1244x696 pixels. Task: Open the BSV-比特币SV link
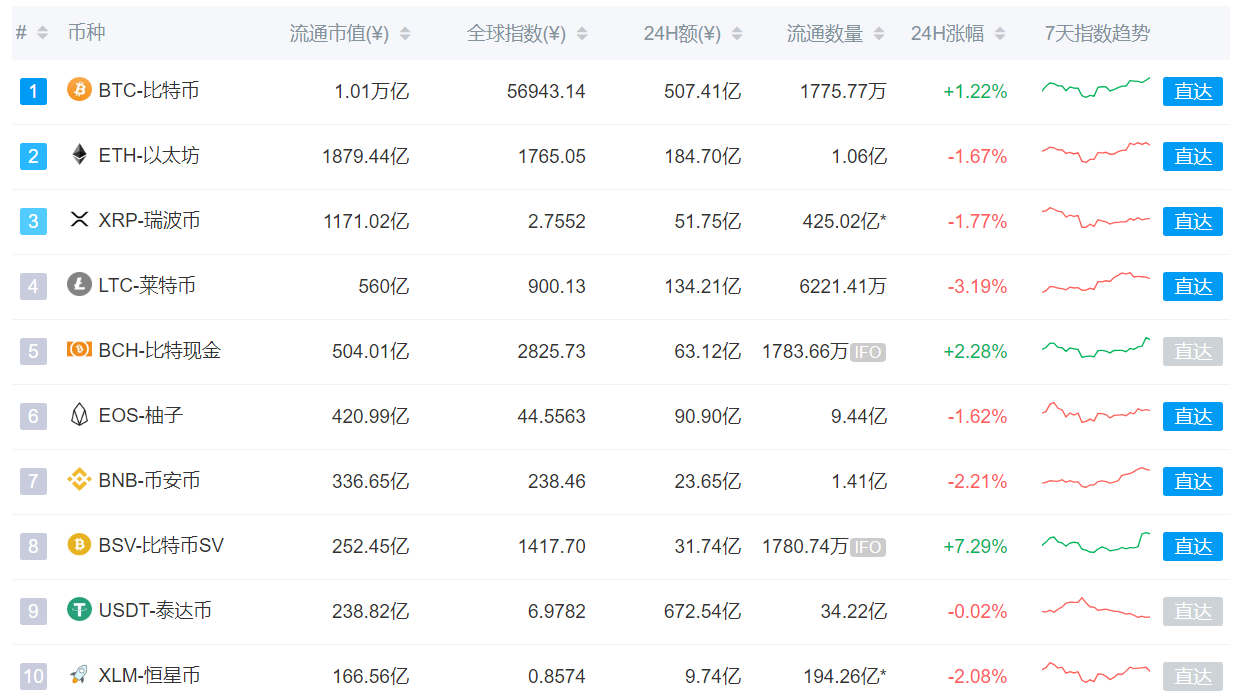[x=161, y=545]
